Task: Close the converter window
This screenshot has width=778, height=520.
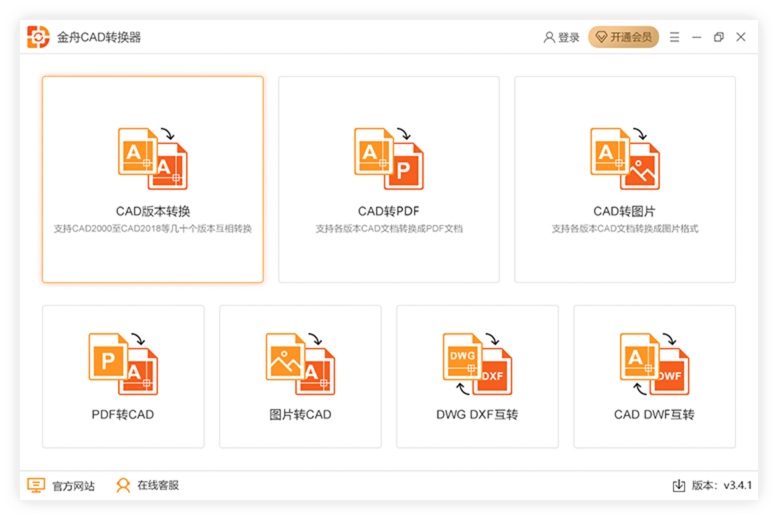Action: 741,37
